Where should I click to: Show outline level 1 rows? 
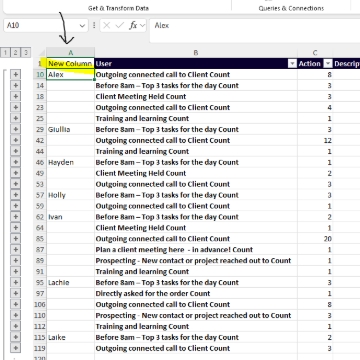(6, 52)
